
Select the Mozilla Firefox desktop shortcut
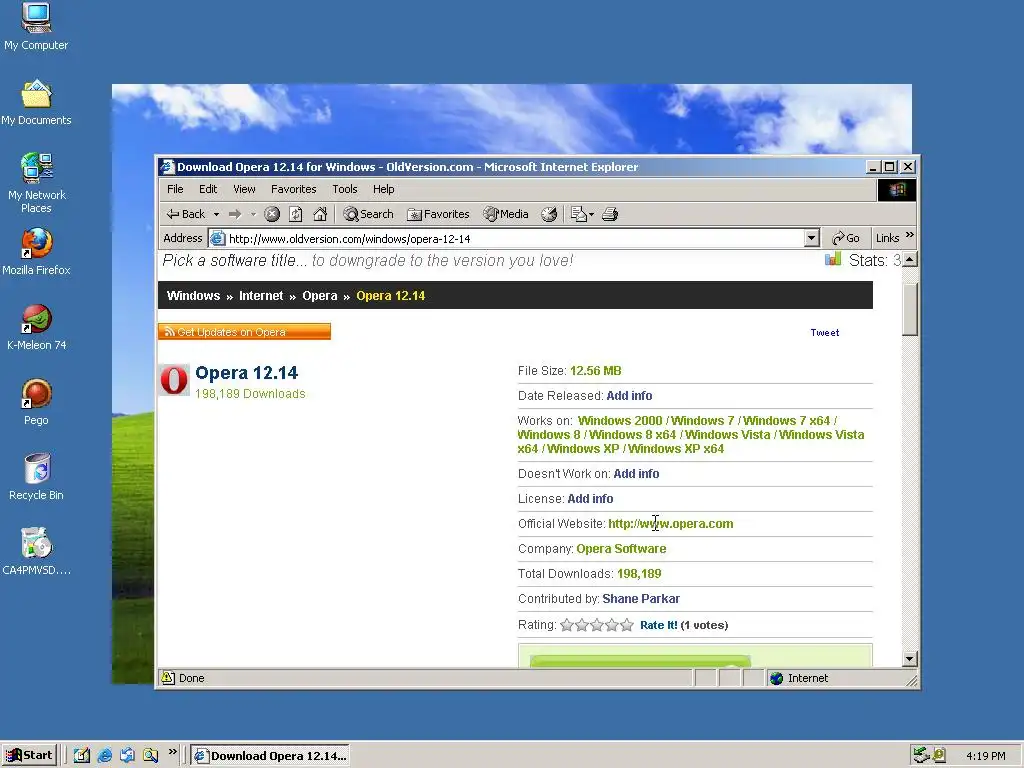pyautogui.click(x=36, y=252)
